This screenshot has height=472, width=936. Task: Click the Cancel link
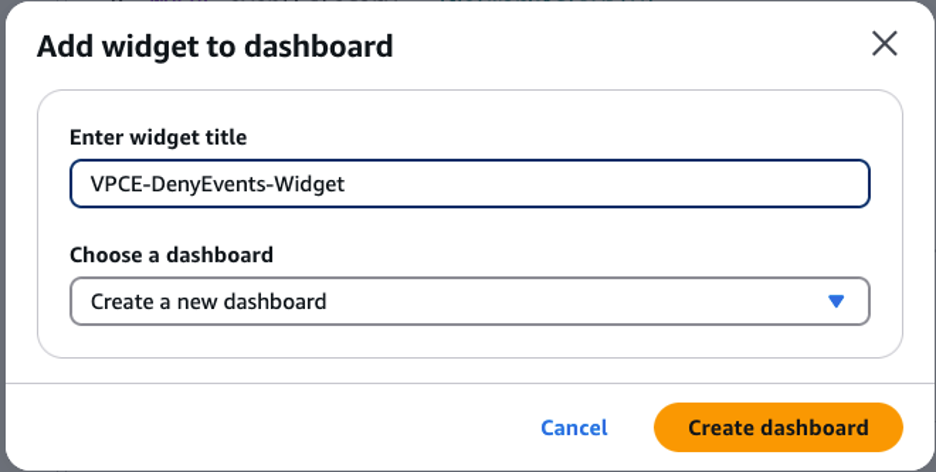coord(574,428)
